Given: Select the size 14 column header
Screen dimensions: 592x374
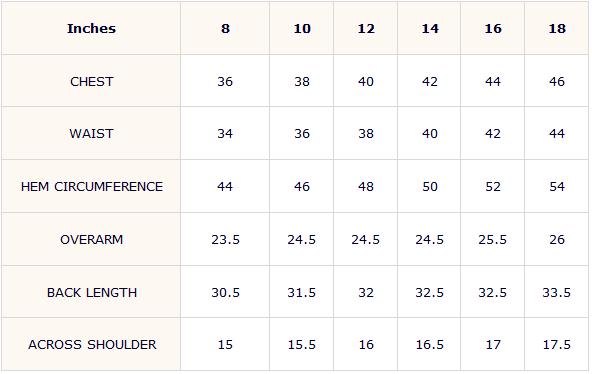Looking at the screenshot, I should pyautogui.click(x=430, y=29).
